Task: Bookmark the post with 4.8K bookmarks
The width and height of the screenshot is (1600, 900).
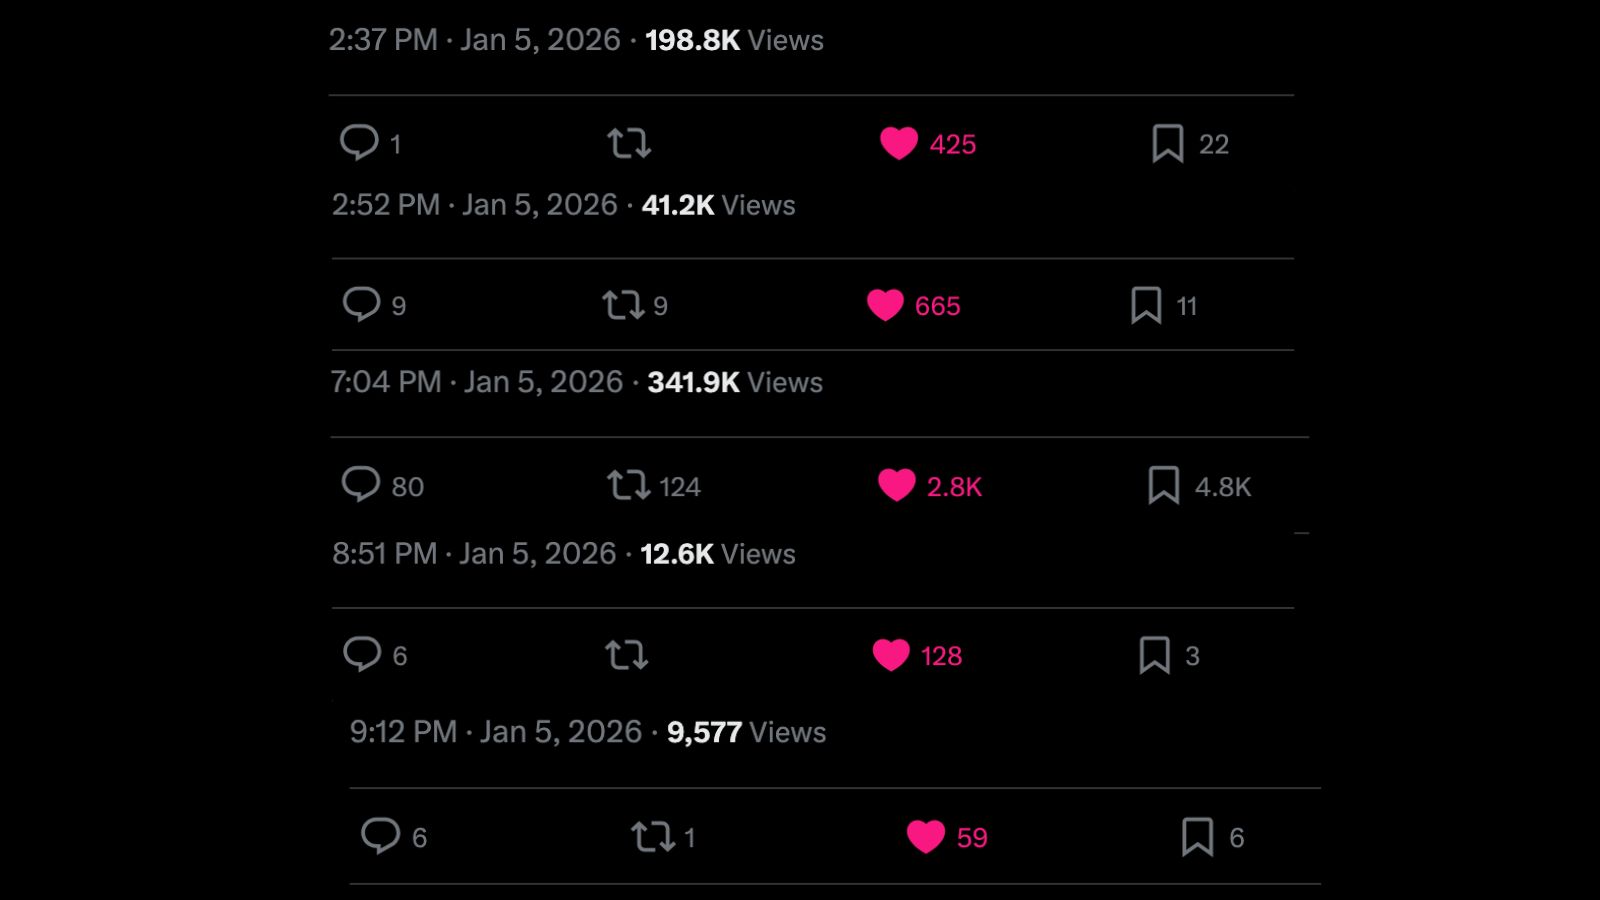Action: (x=1163, y=486)
